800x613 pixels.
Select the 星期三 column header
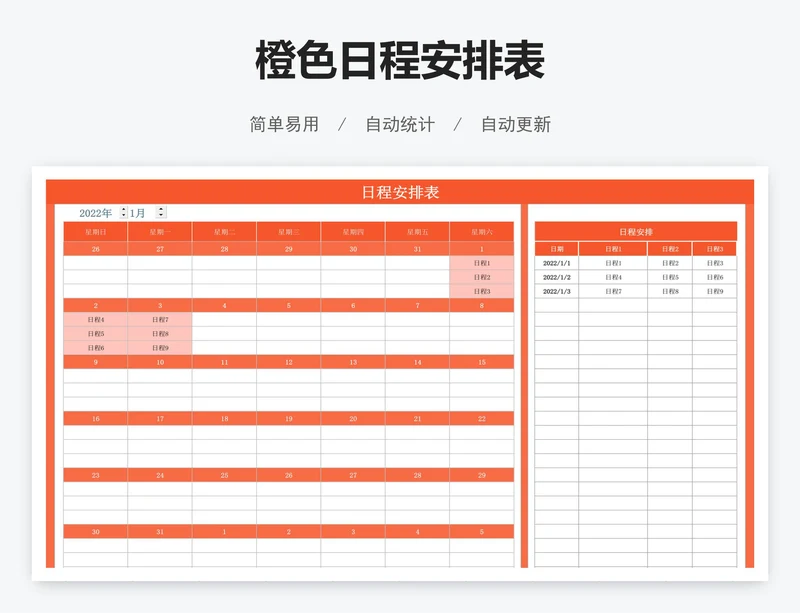[x=289, y=232]
